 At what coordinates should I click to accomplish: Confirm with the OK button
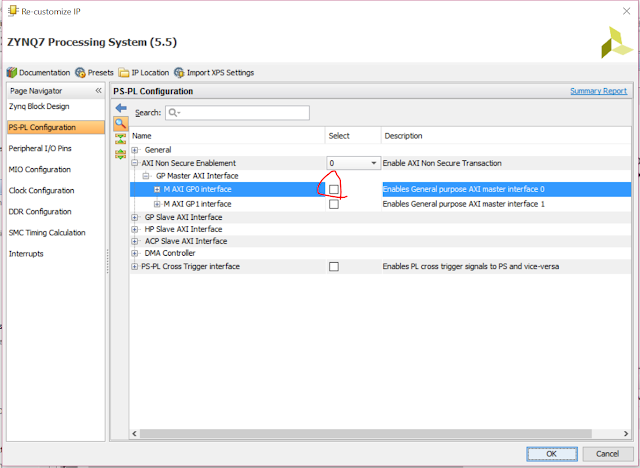tap(552, 454)
